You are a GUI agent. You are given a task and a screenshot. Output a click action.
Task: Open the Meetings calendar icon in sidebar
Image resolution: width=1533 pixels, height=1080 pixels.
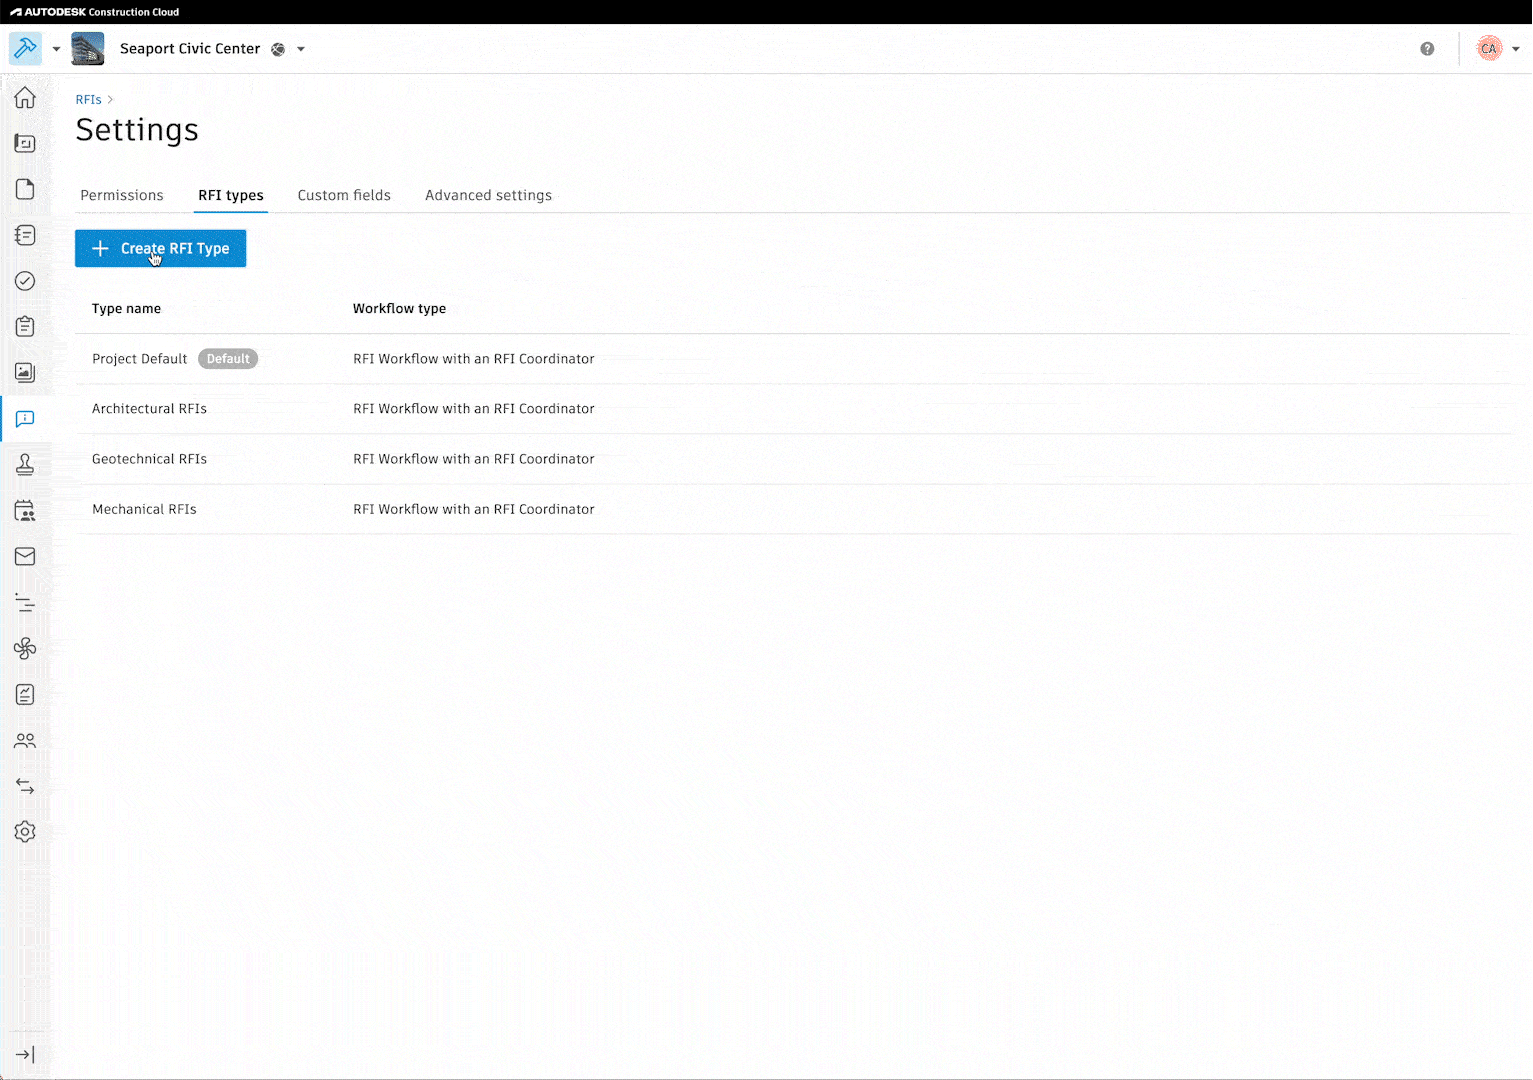point(25,511)
